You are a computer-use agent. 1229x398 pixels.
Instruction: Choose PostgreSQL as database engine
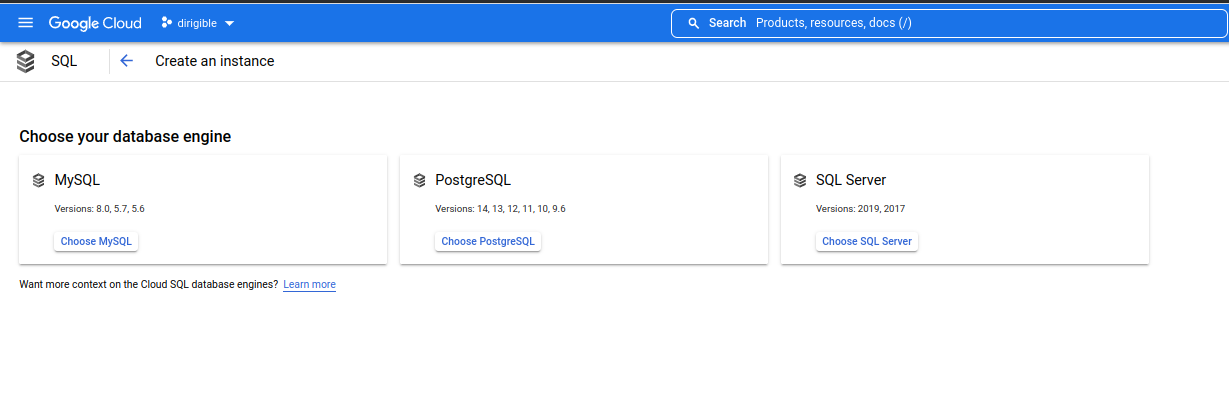(488, 241)
